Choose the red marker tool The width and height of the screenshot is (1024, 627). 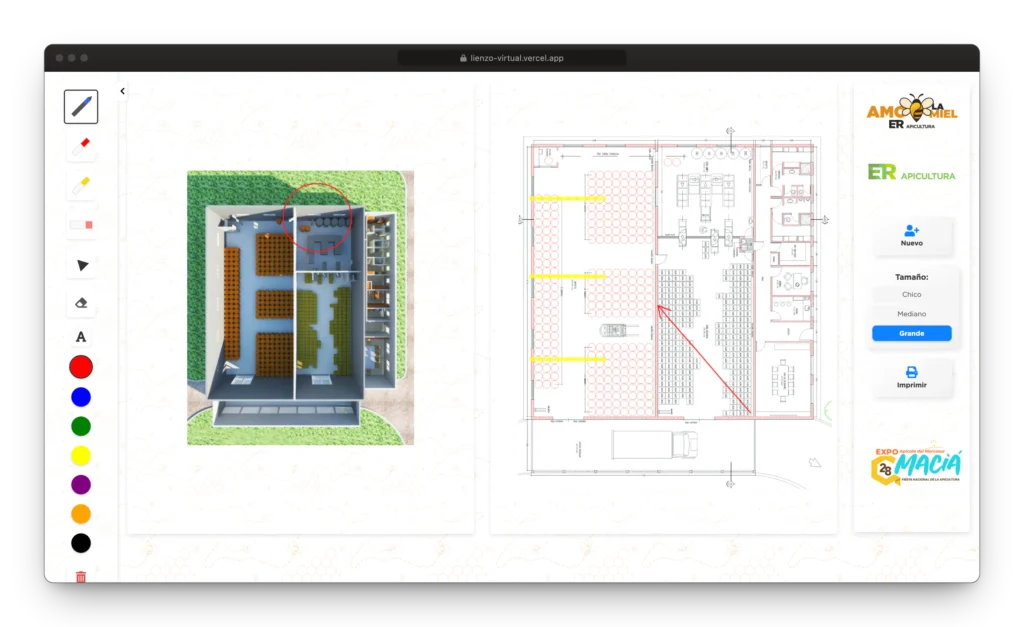click(81, 146)
